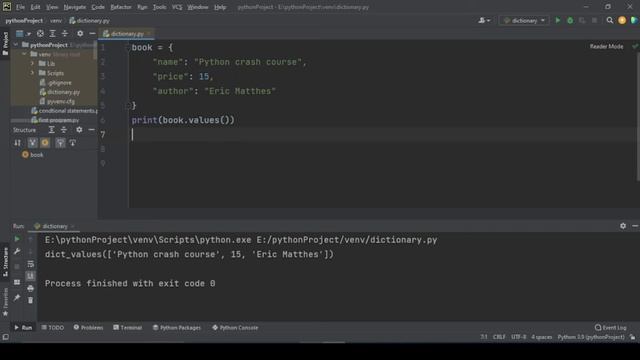Click Expand All in Project panel toolbar
Screen dimensions: 640x360
click(52, 33)
